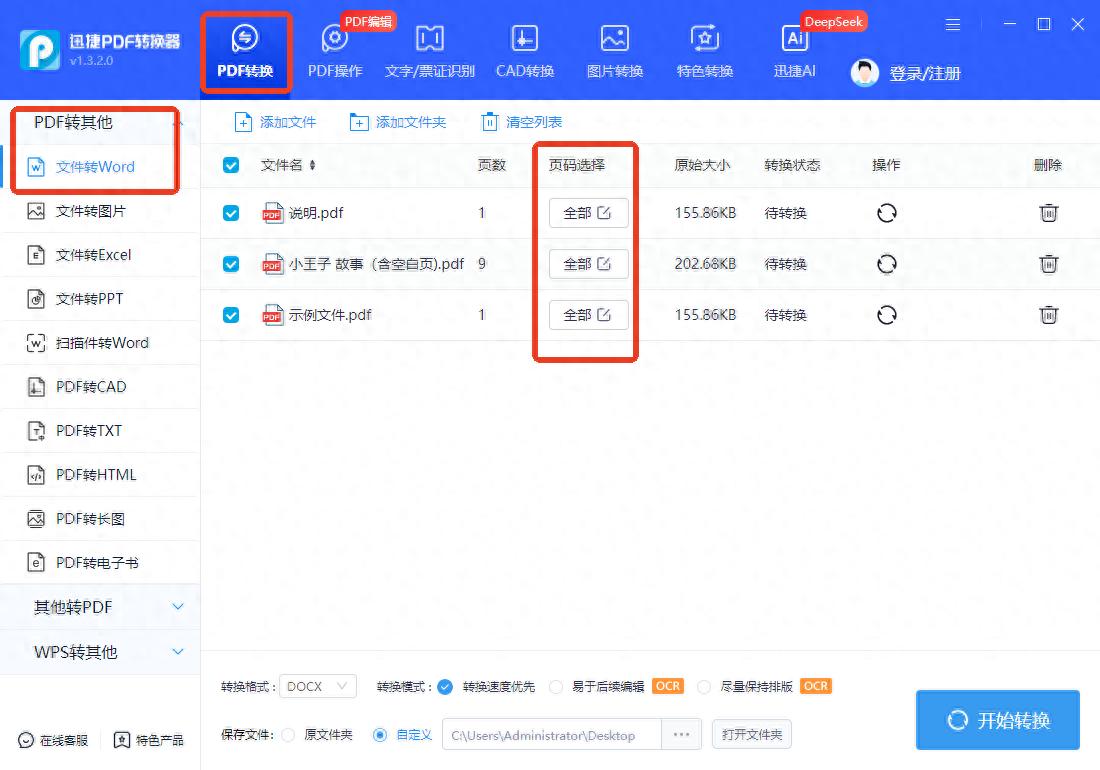The image size is (1100, 770).
Task: Select 易于后续编辑 conversion mode
Action: coord(557,687)
